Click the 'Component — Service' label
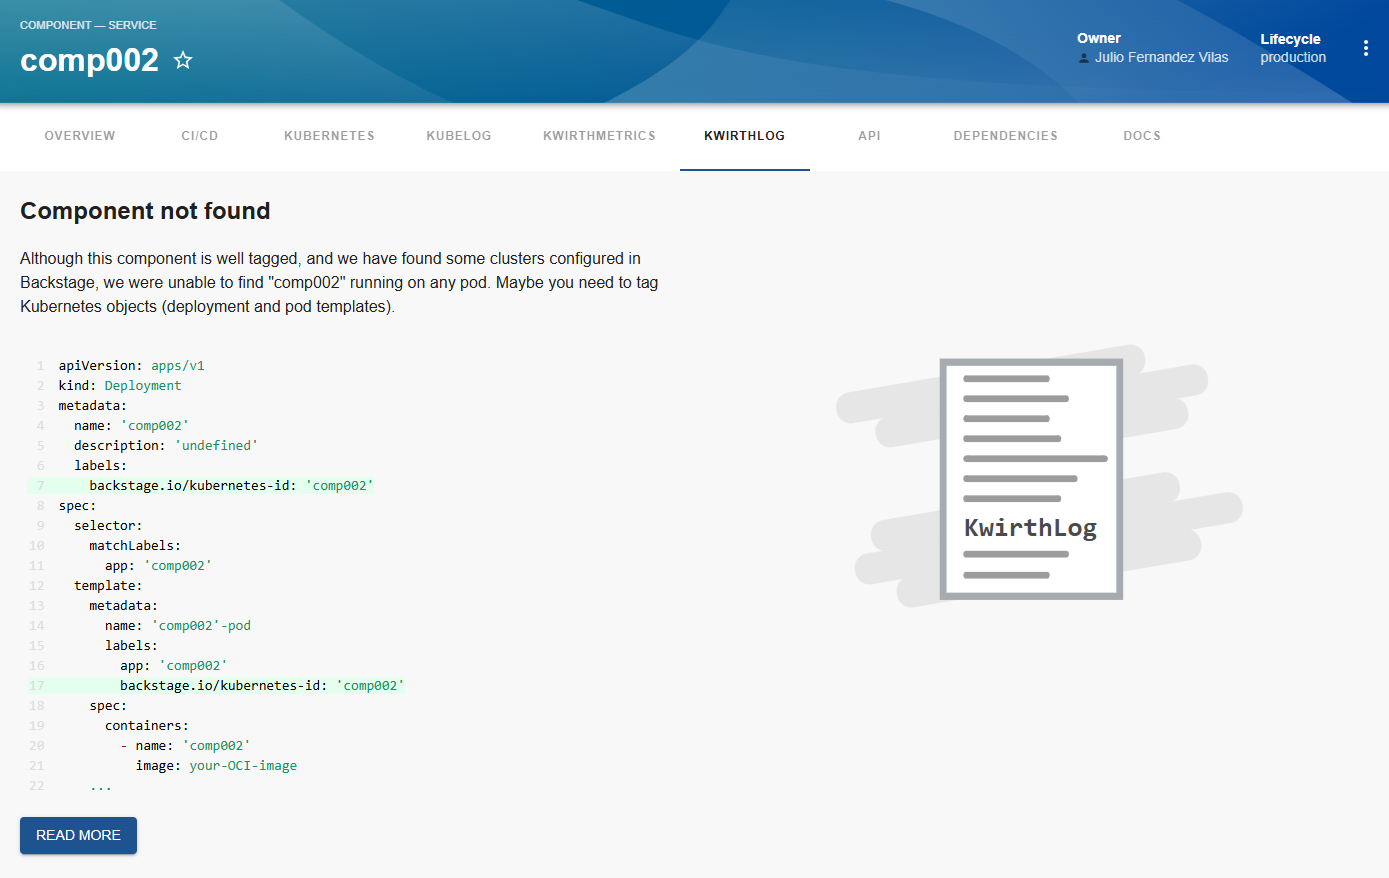Viewport: 1389px width, 878px height. click(88, 25)
